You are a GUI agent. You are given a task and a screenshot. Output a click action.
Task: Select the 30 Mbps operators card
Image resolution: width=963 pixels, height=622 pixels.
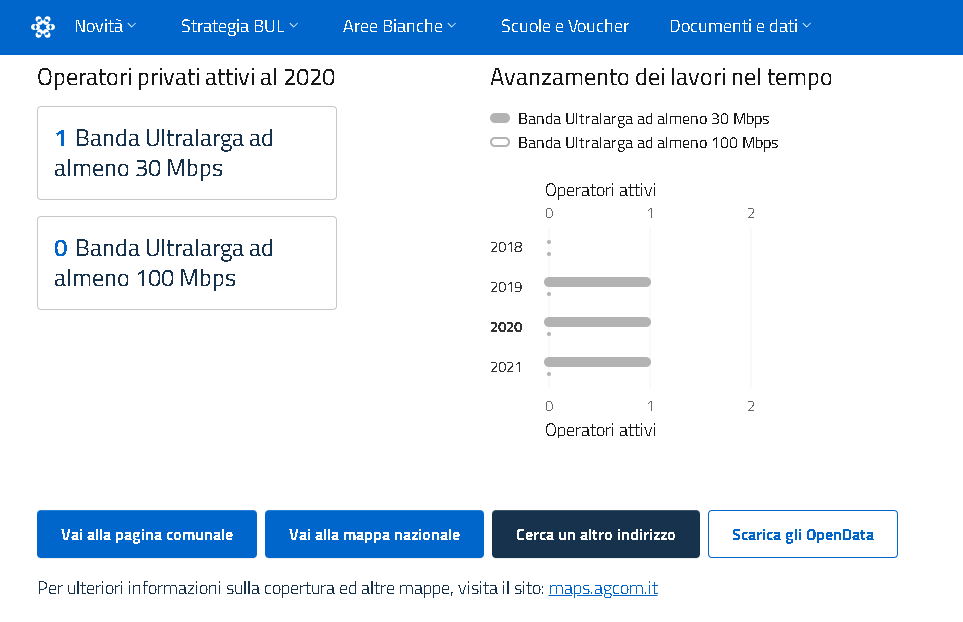coord(187,153)
